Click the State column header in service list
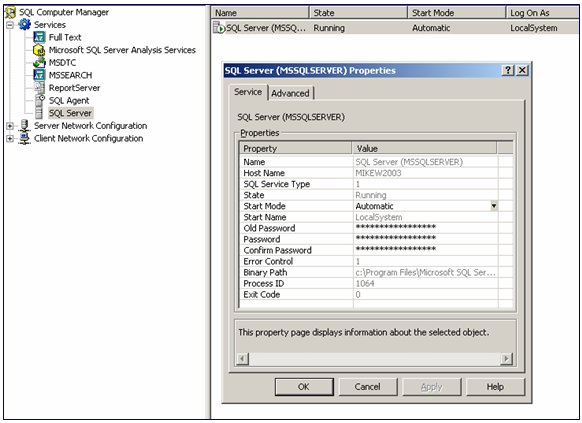Viewport: 582px width, 423px height. [358, 13]
